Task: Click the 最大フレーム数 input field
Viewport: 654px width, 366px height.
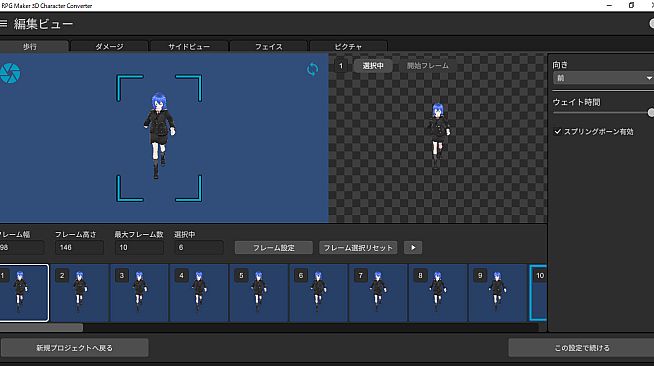Action: click(x=139, y=248)
